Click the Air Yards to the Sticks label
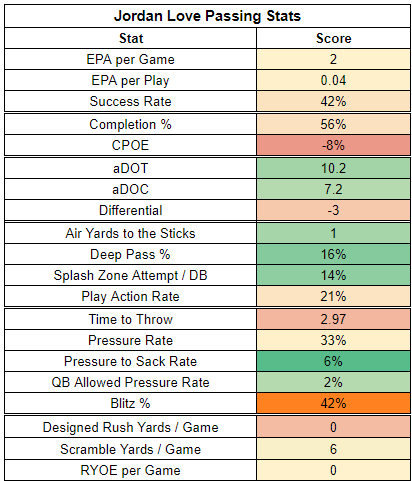The height and width of the screenshot is (481, 412). point(131,233)
